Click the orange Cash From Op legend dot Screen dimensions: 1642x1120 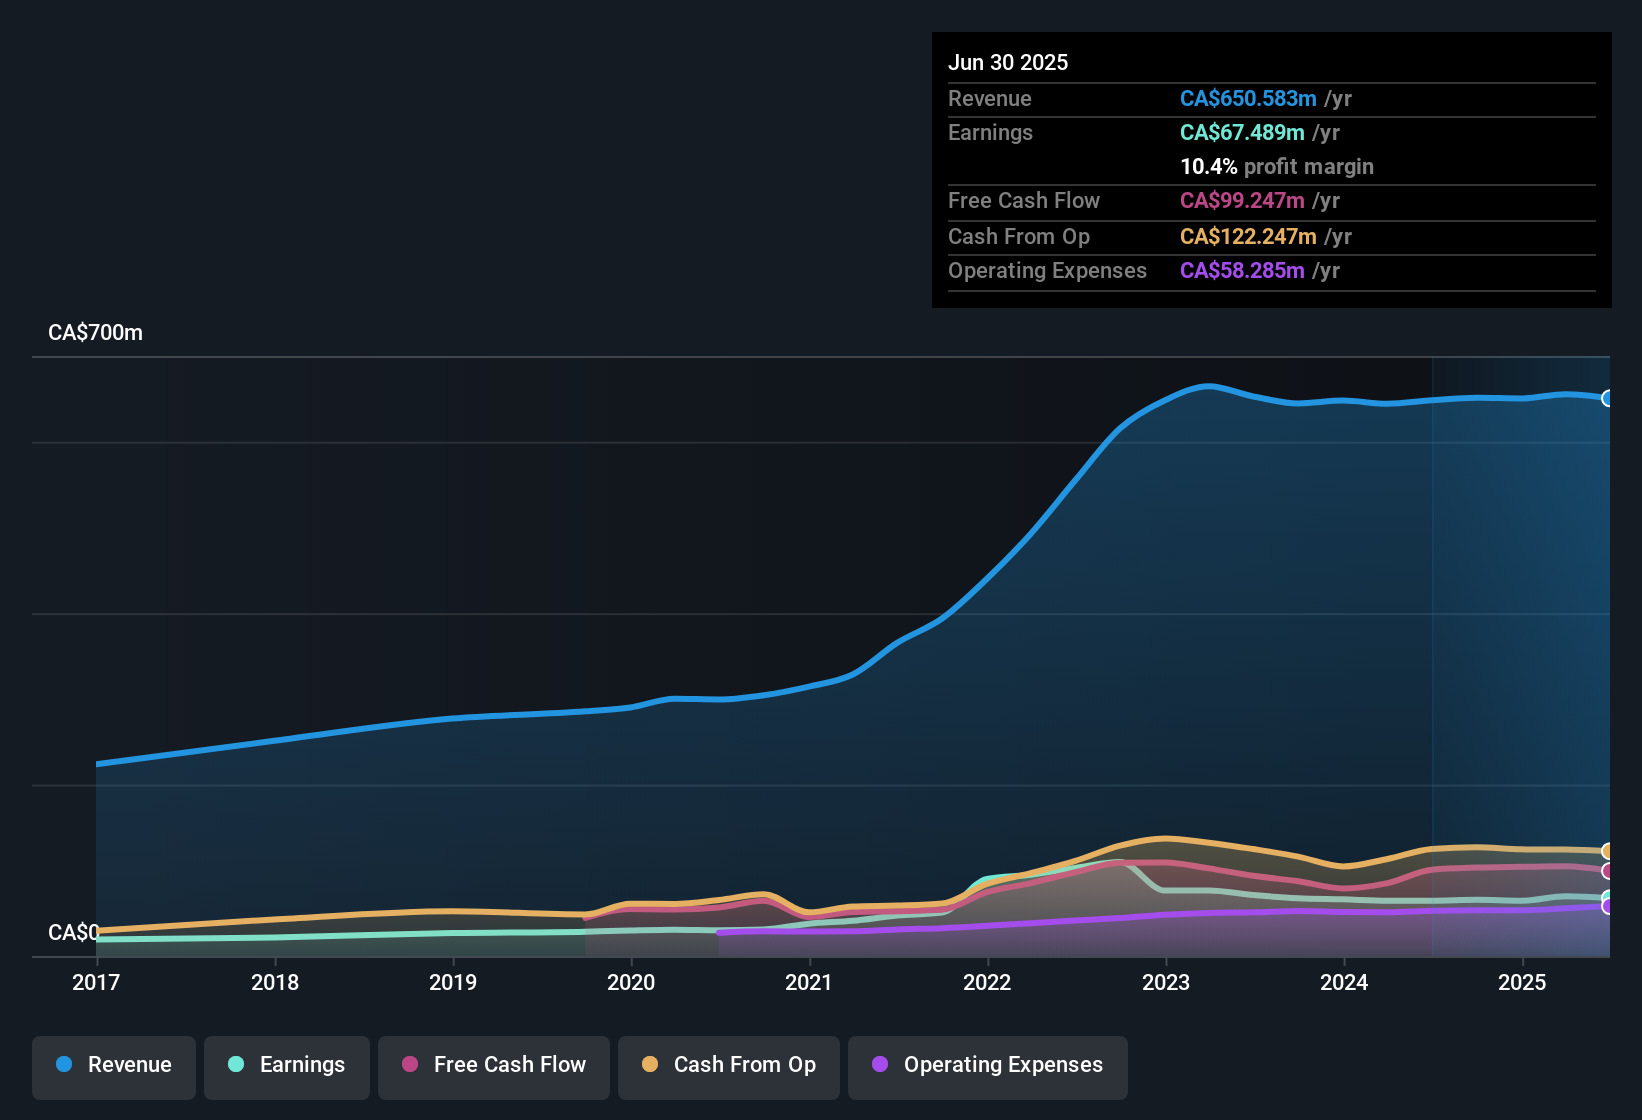tap(650, 1064)
